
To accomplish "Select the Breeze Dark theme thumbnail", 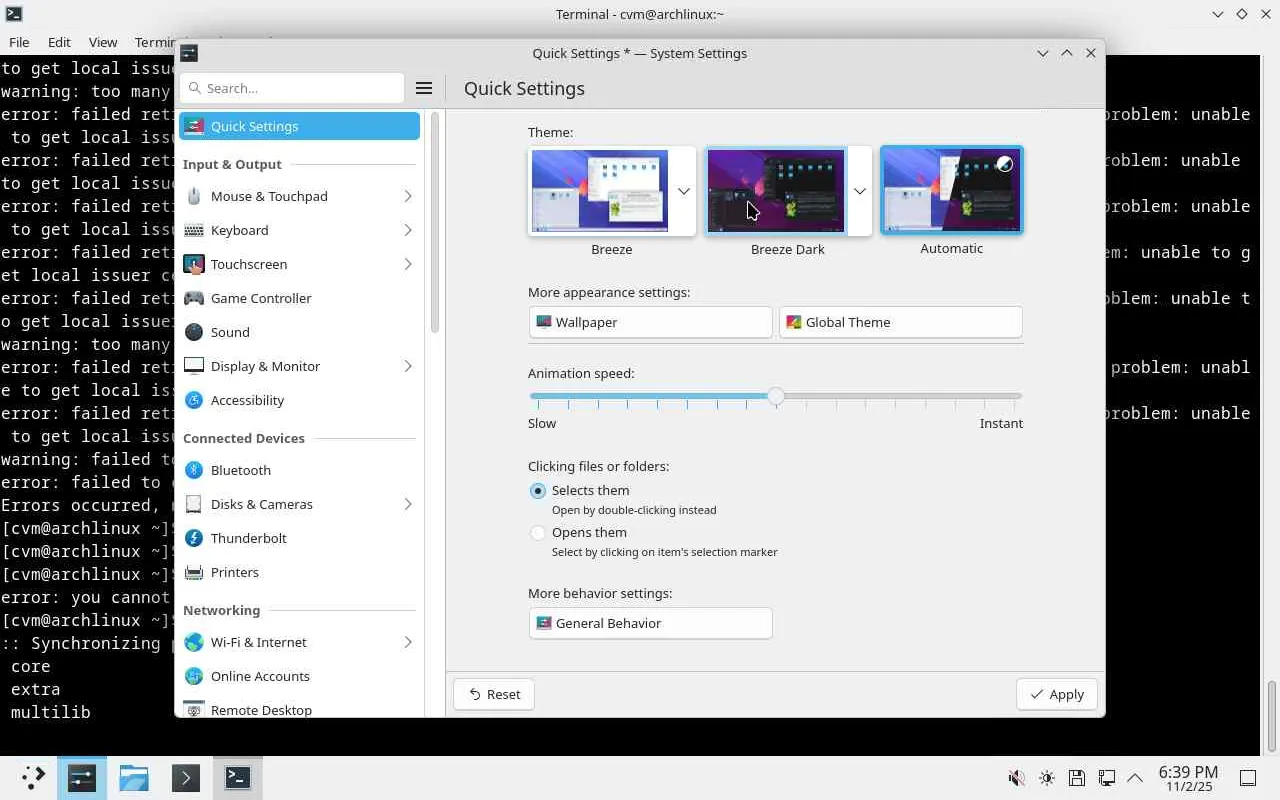I will [x=776, y=191].
